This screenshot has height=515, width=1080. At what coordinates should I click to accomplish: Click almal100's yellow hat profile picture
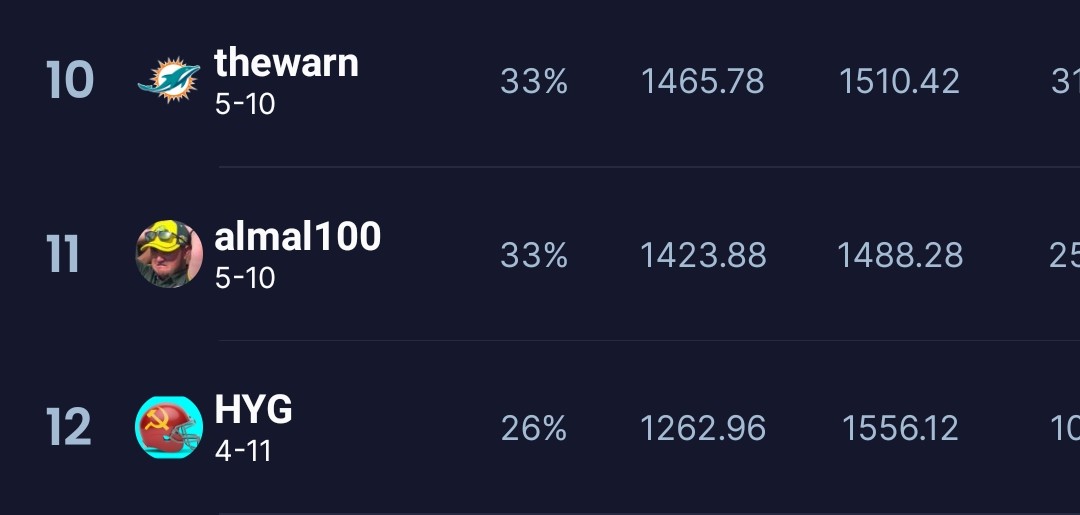tap(169, 254)
